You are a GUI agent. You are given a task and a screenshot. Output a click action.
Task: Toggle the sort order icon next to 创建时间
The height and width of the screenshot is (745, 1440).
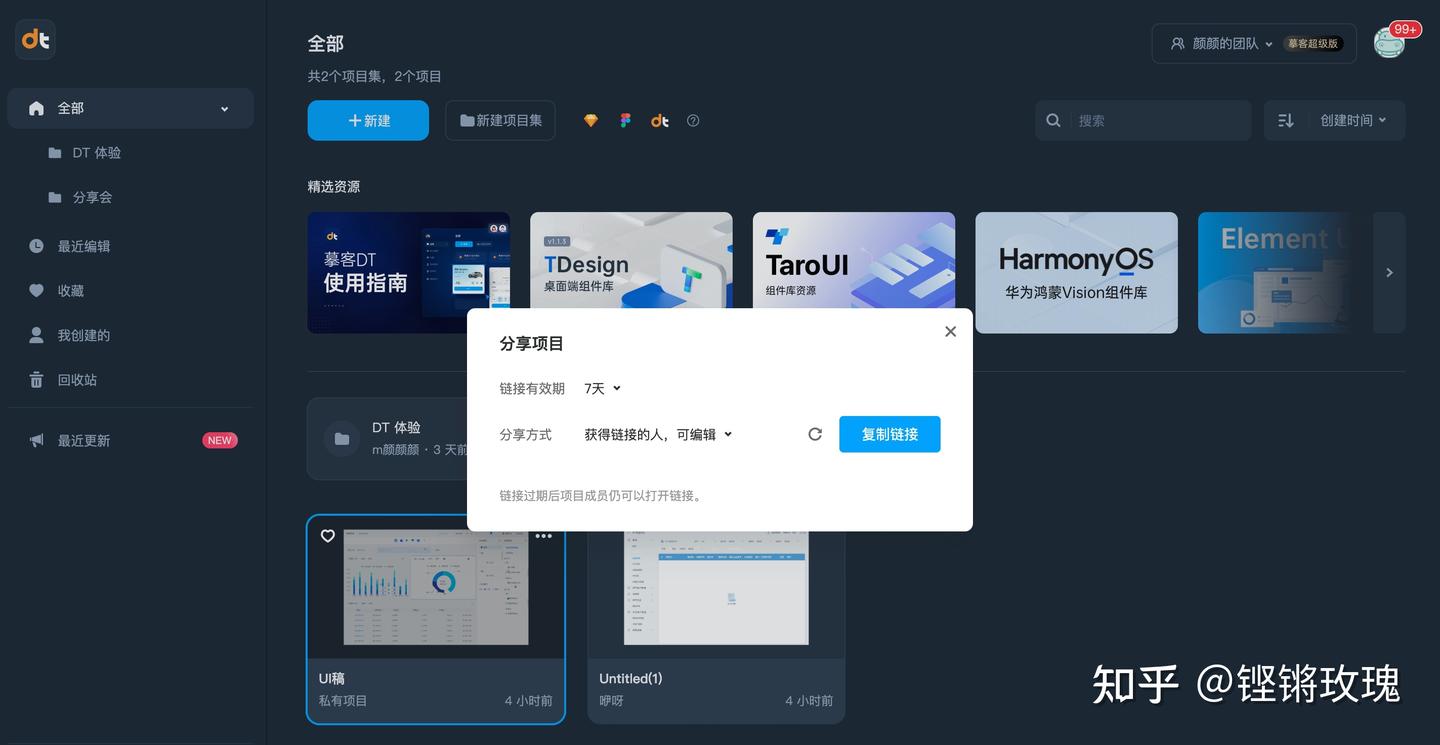[1287, 120]
